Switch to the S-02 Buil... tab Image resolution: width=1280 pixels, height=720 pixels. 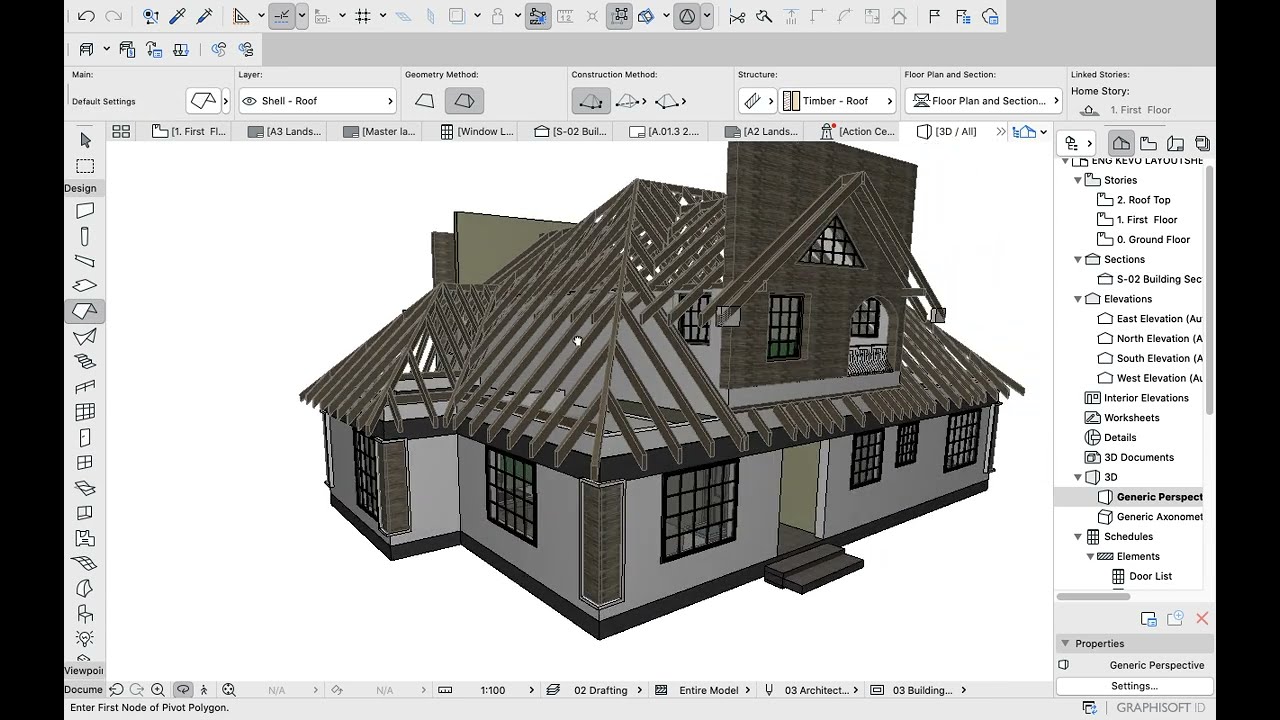tap(571, 131)
